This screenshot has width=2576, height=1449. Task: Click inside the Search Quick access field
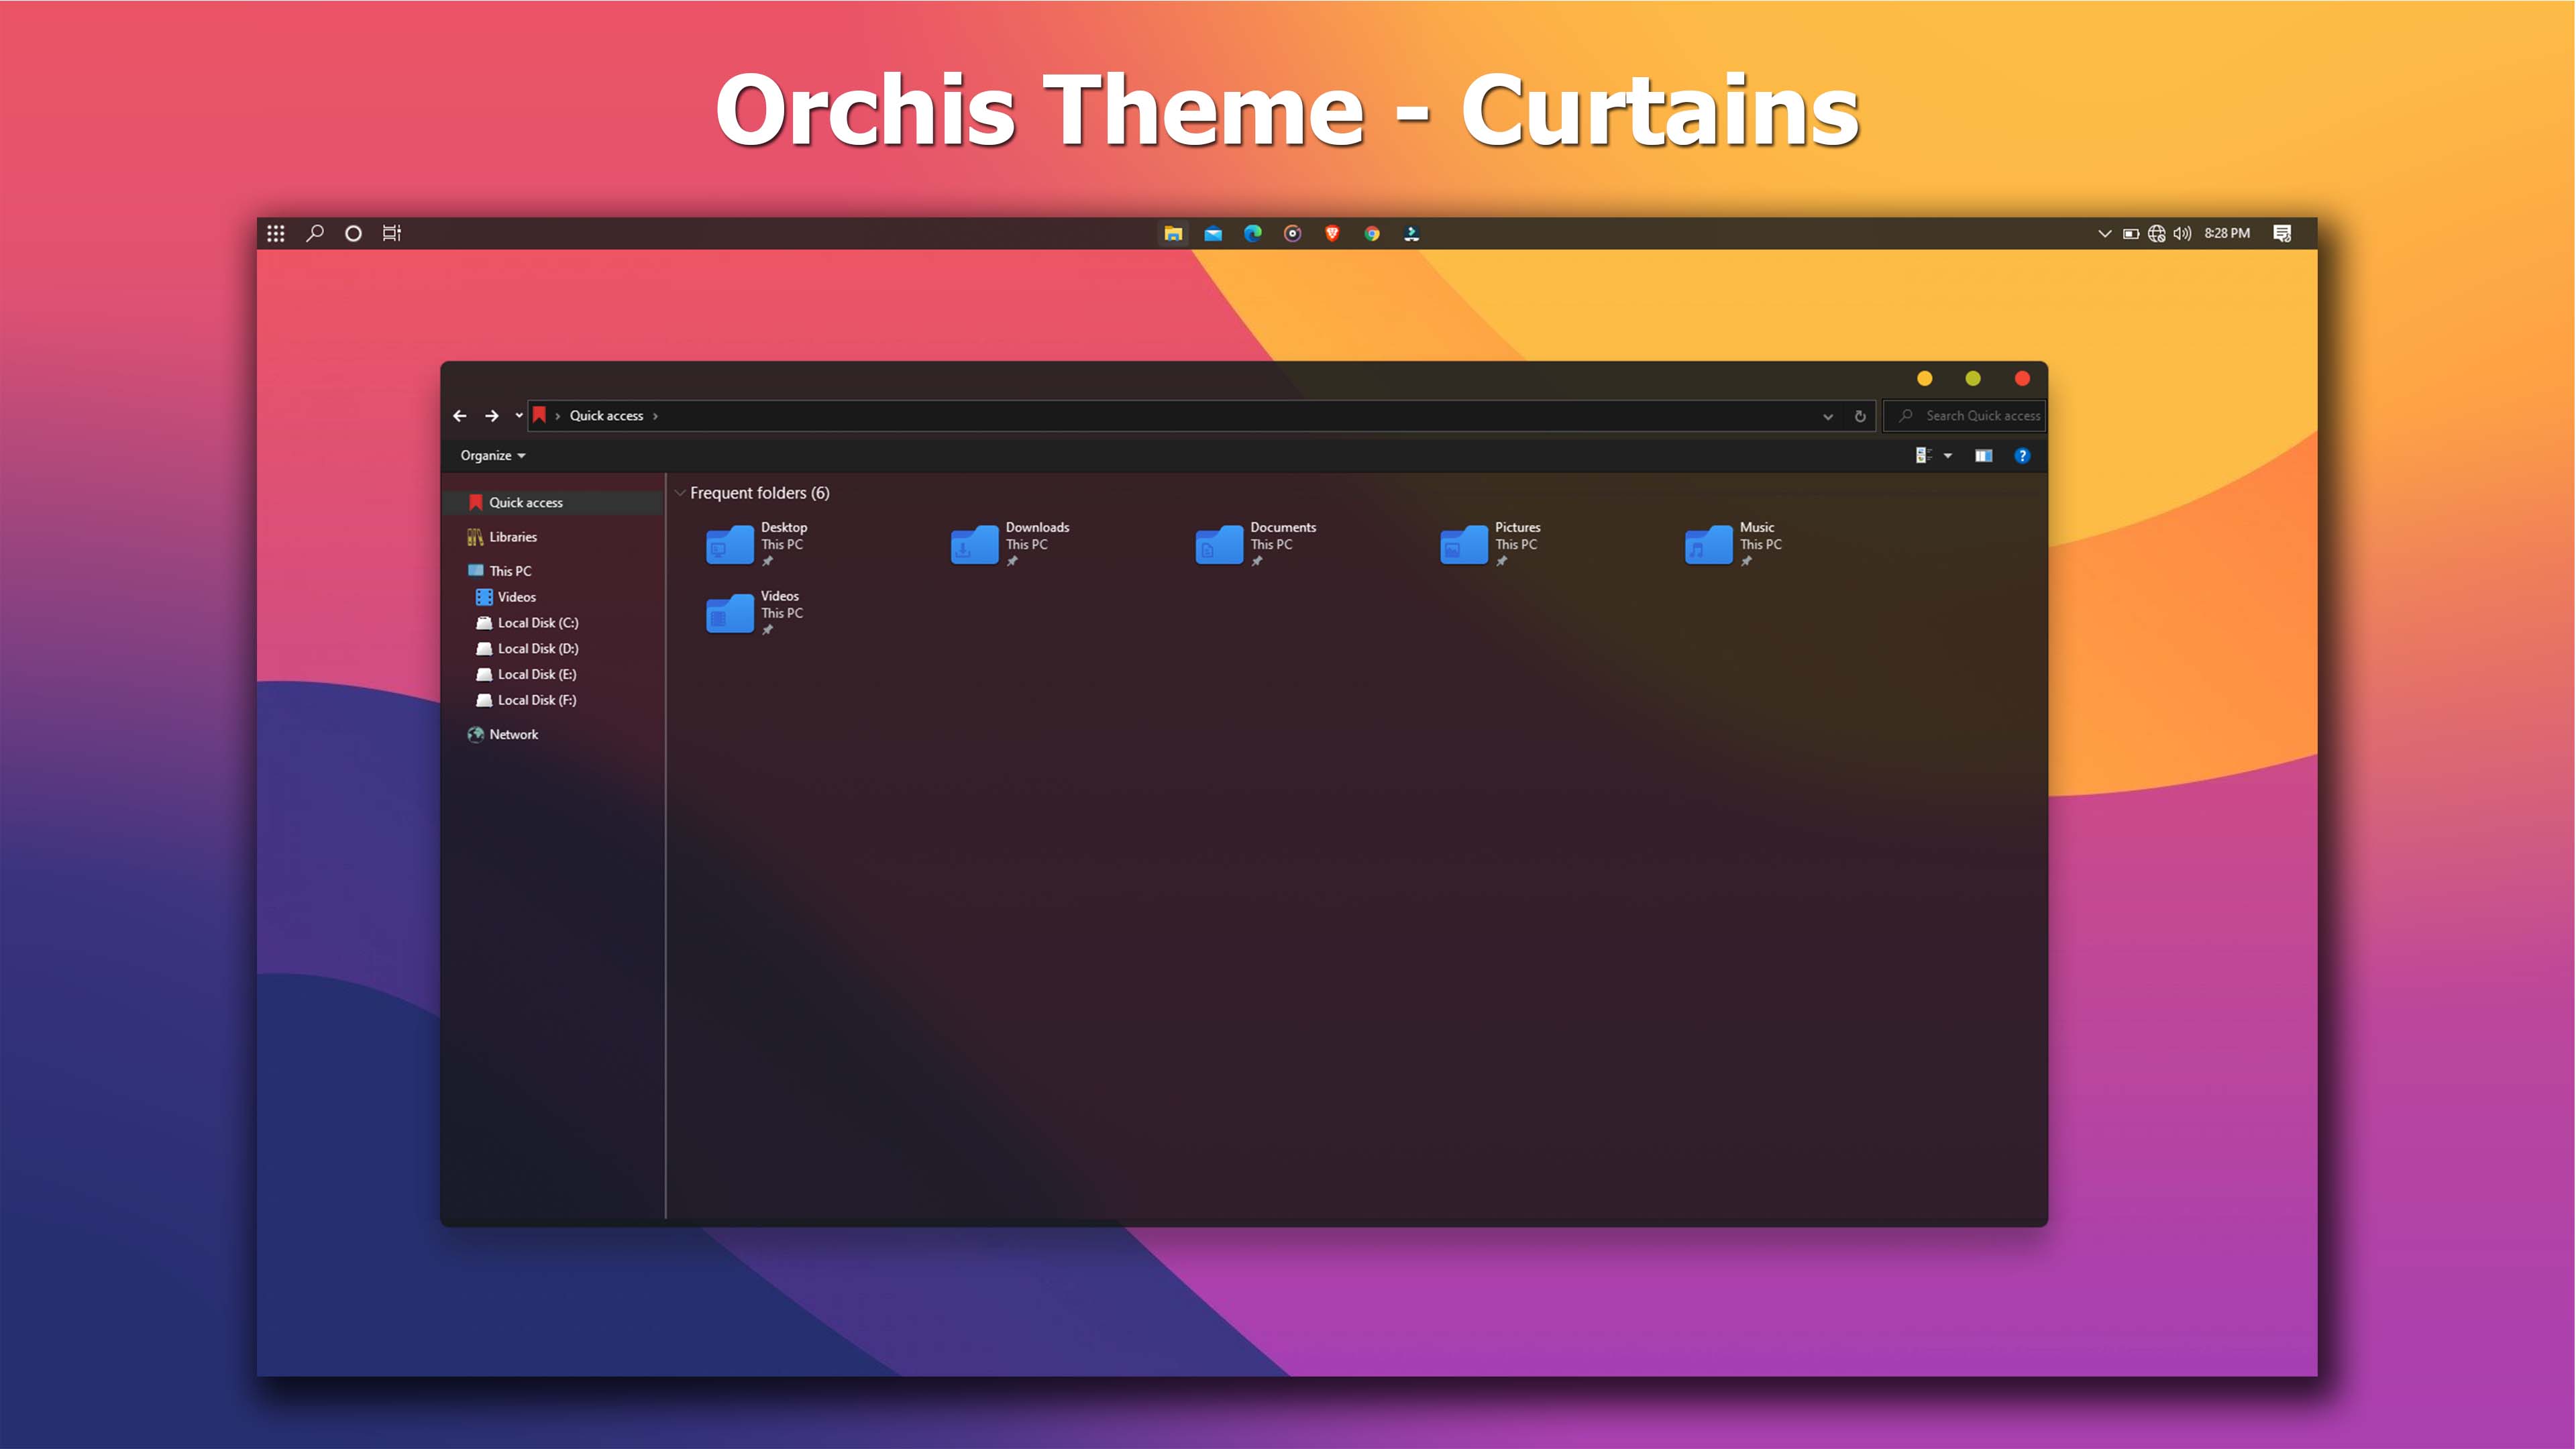click(1975, 415)
